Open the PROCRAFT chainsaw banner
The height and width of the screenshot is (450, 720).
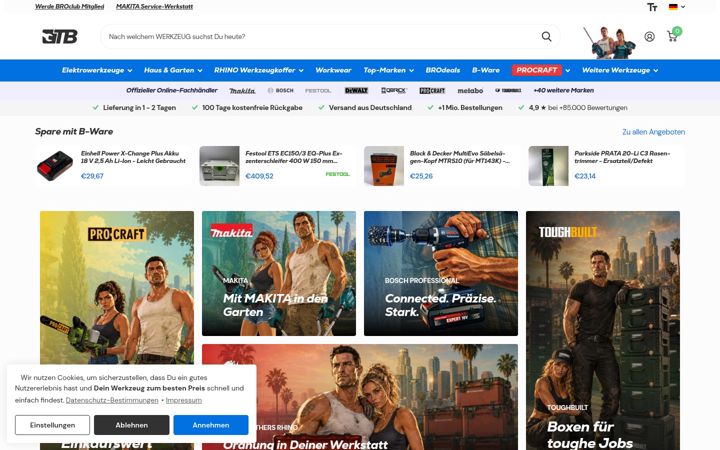point(117,287)
